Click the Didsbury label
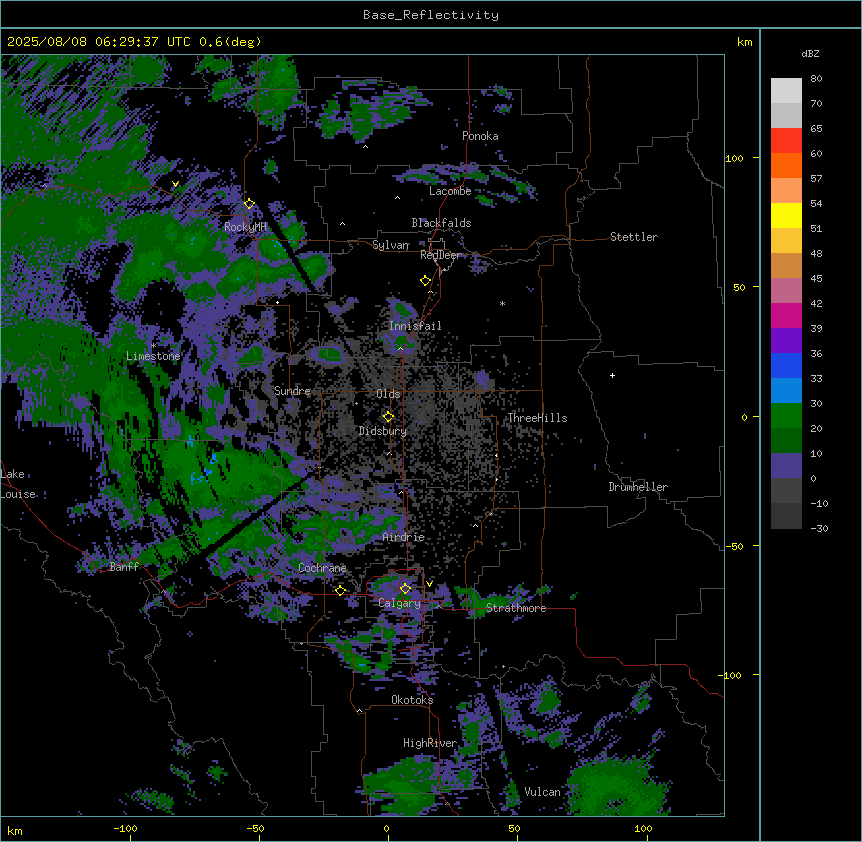This screenshot has width=862, height=842. click(383, 431)
